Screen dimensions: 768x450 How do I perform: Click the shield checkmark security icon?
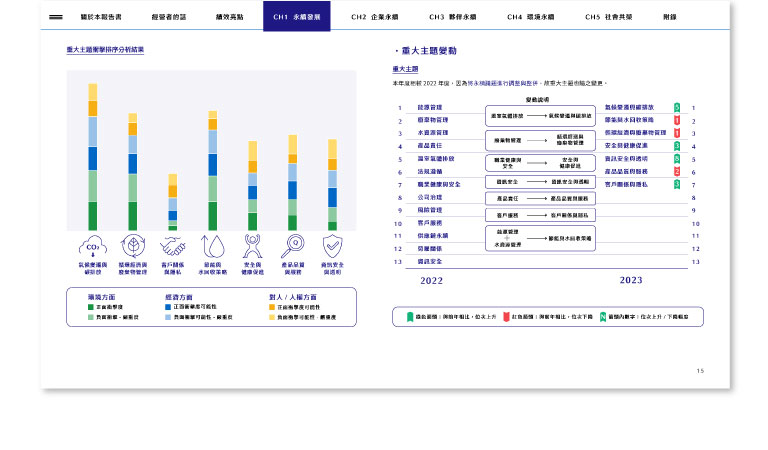[x=333, y=246]
